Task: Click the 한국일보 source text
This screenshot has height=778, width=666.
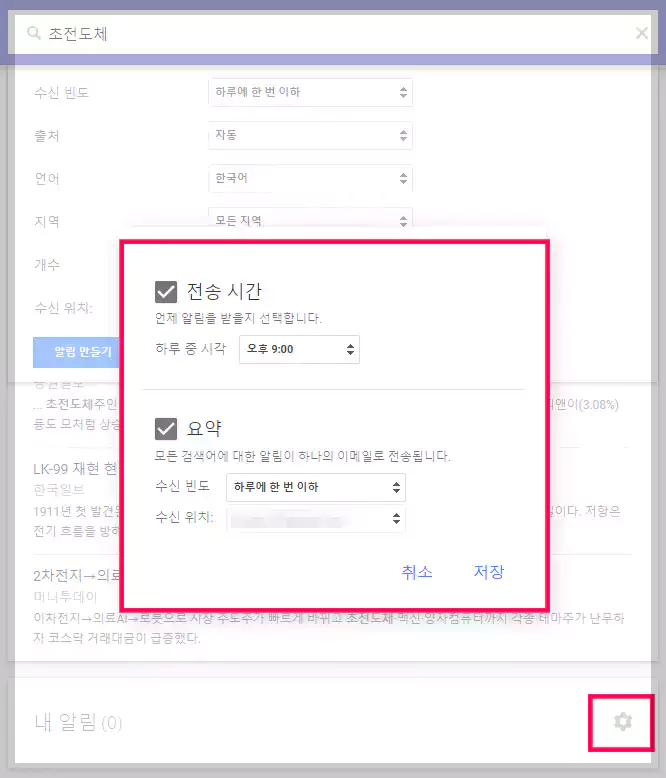Action: point(59,490)
